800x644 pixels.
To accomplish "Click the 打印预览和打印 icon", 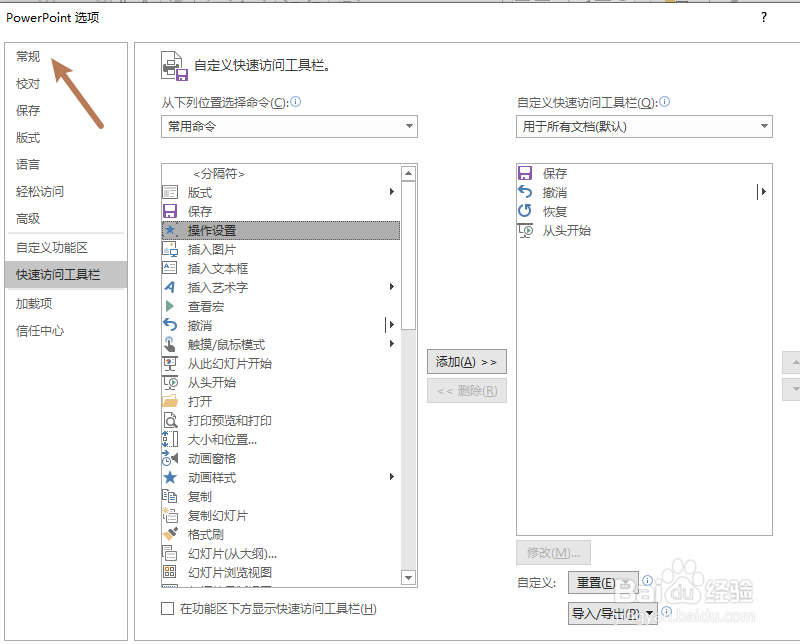I will pos(170,420).
